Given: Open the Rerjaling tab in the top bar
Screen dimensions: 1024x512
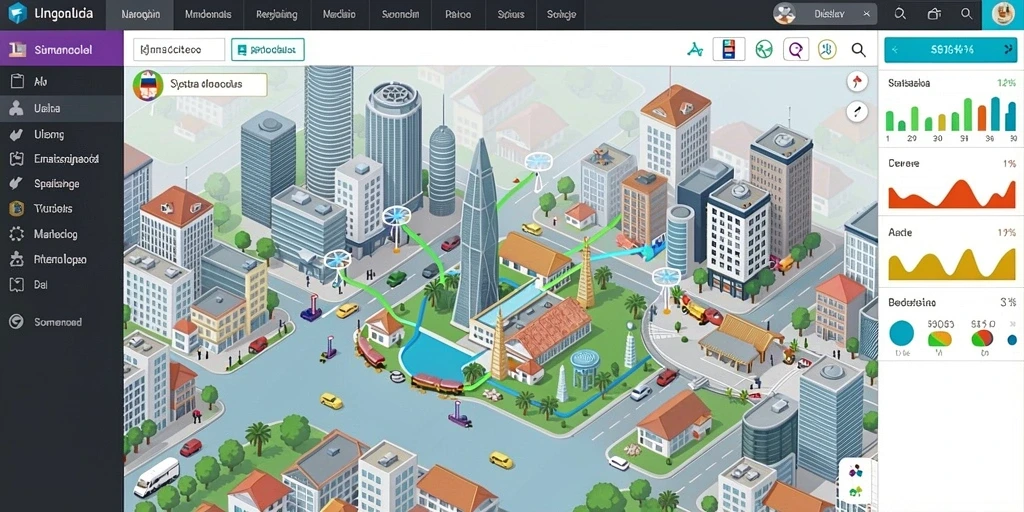Looking at the screenshot, I should coord(277,14).
